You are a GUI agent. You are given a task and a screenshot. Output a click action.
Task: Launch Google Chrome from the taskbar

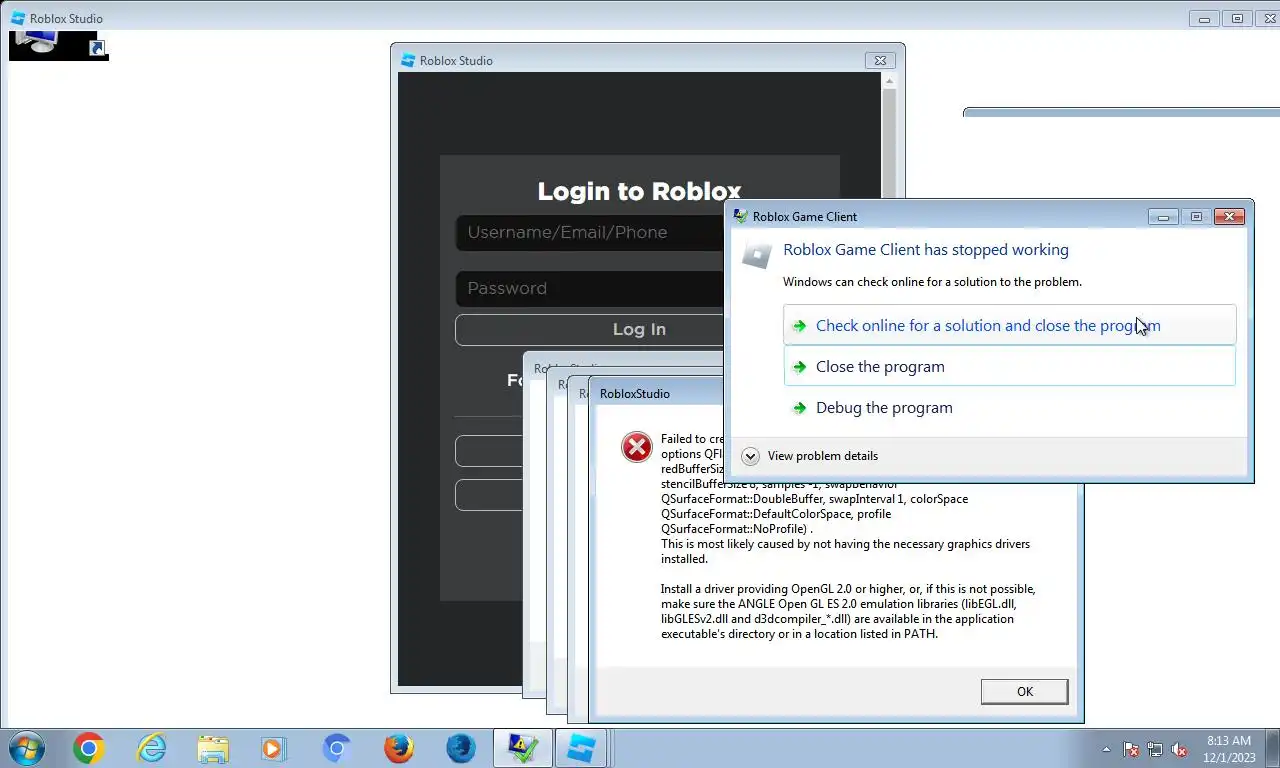[88, 748]
